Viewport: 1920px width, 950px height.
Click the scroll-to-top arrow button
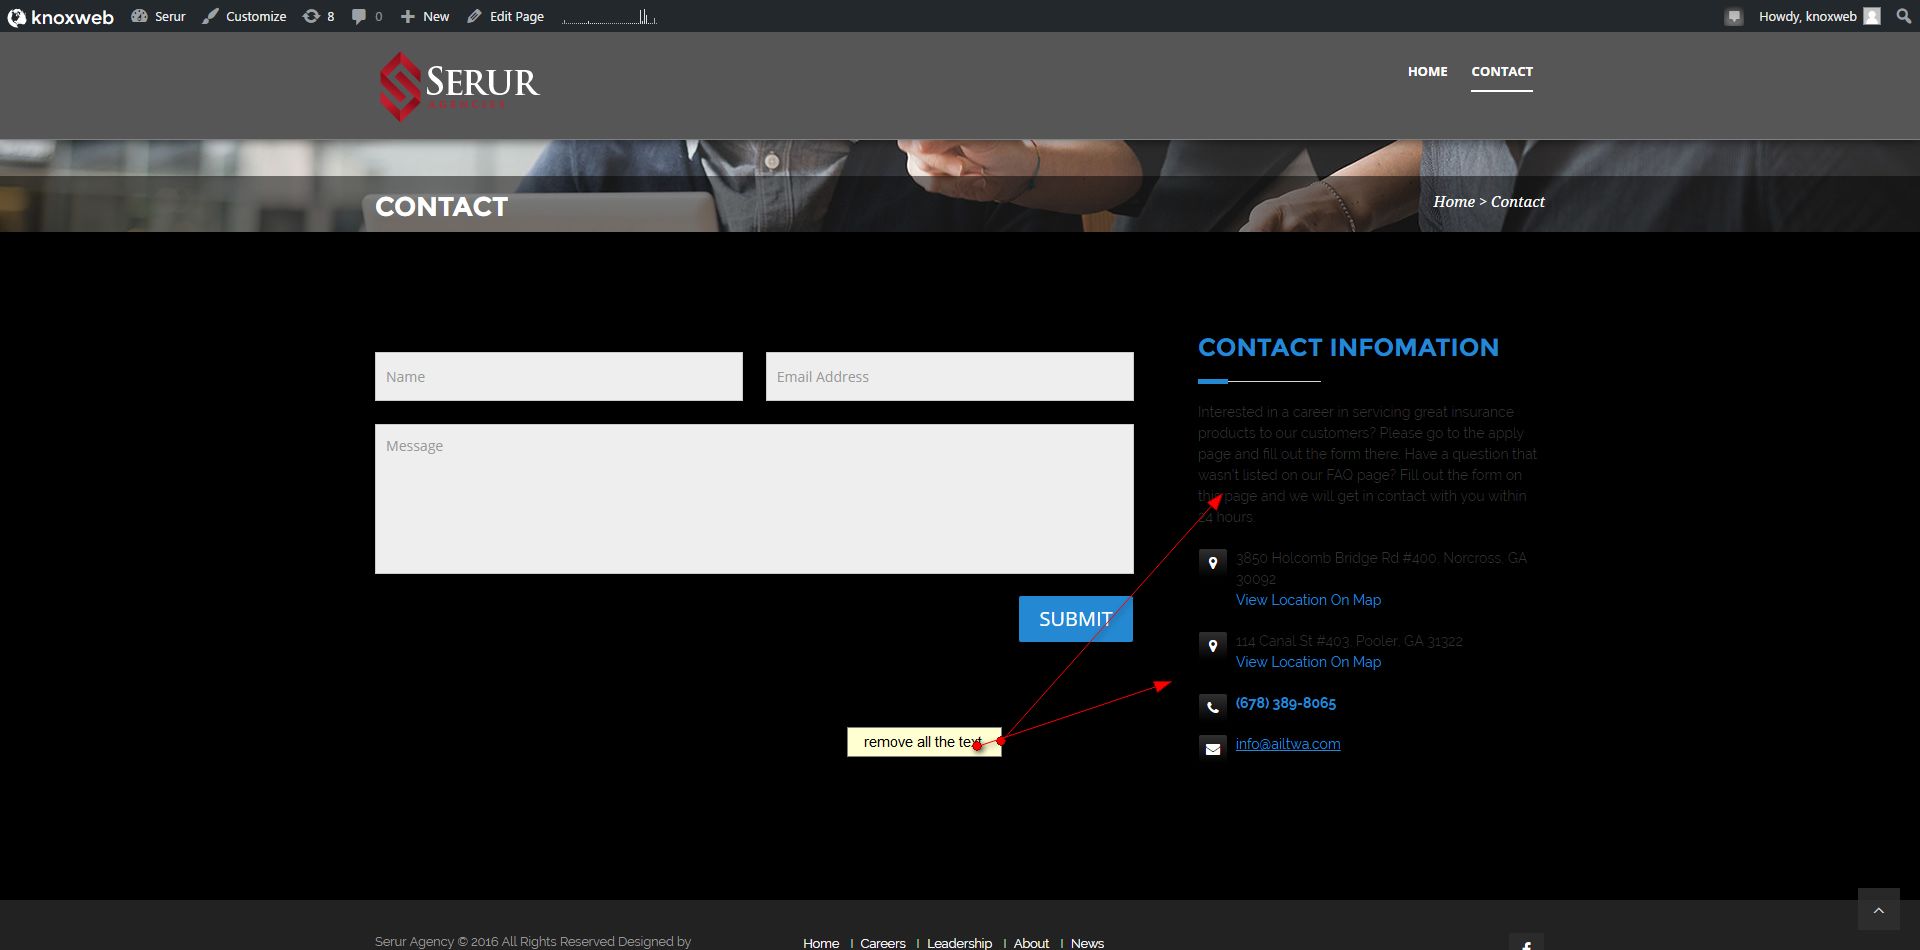pyautogui.click(x=1878, y=909)
